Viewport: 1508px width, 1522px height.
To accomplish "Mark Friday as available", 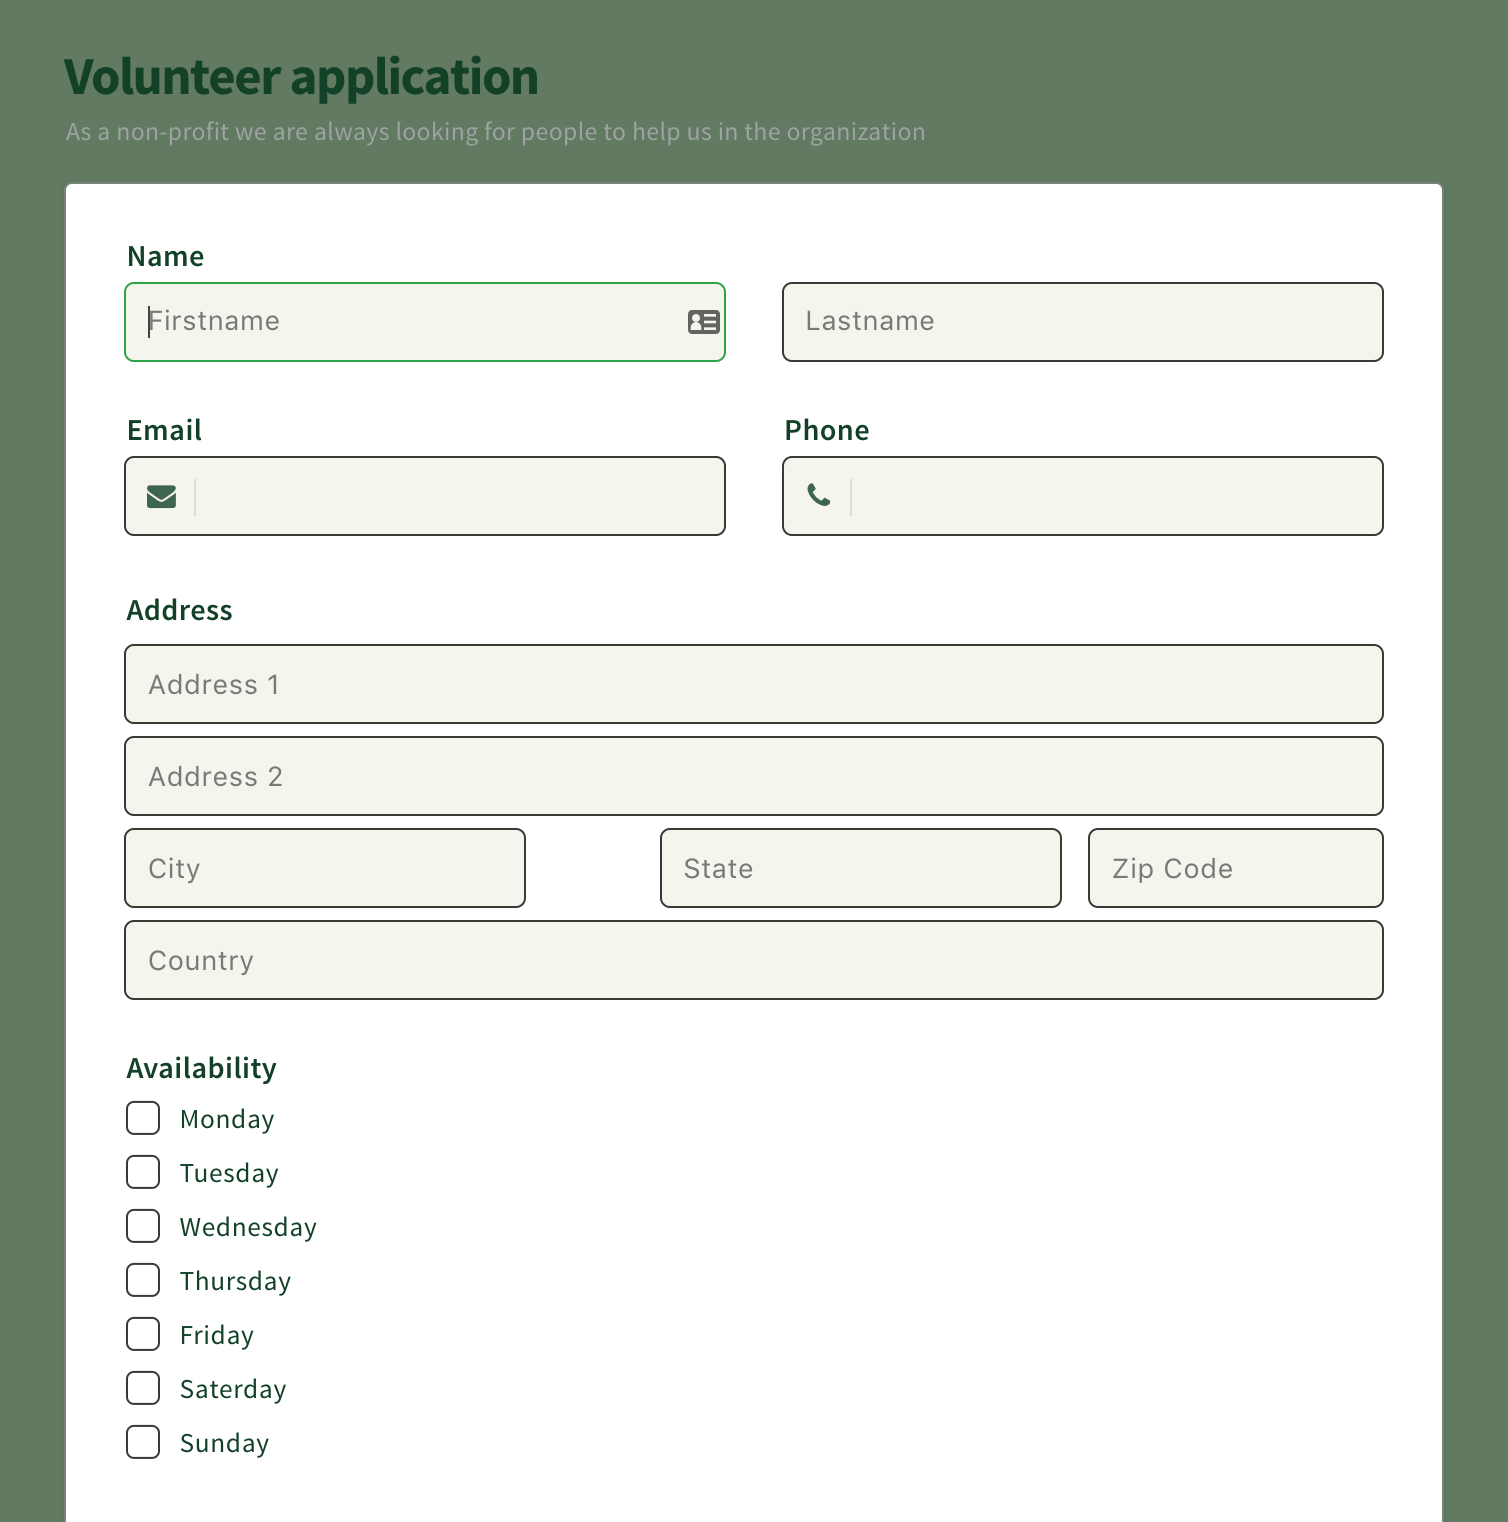I will (x=143, y=1334).
